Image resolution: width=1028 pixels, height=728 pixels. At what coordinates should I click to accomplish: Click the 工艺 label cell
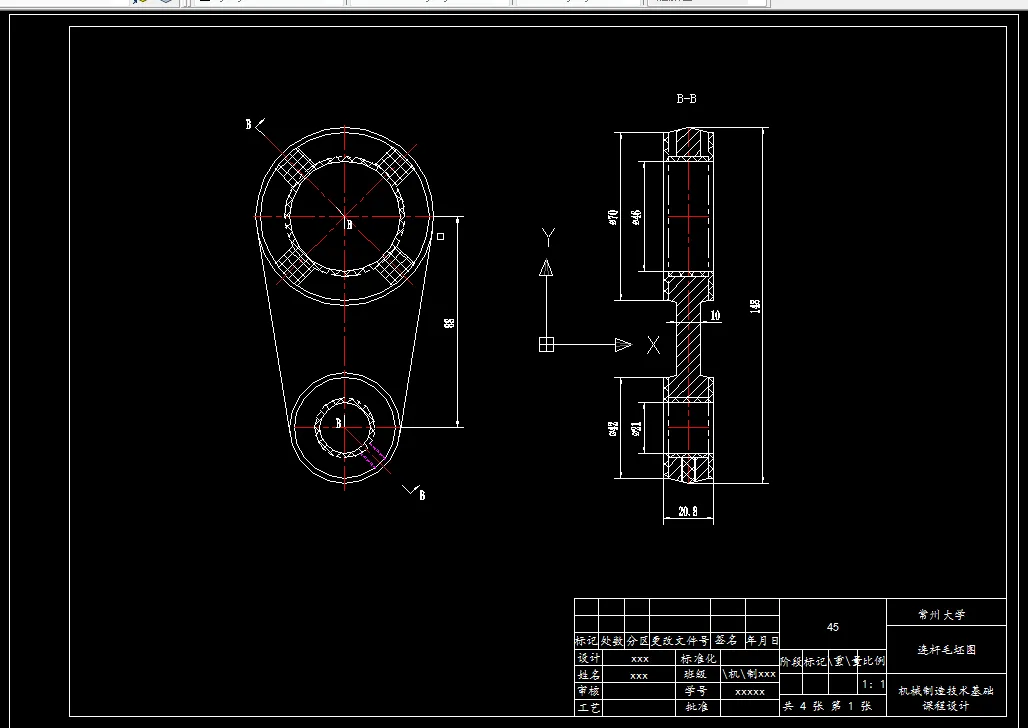click(588, 708)
